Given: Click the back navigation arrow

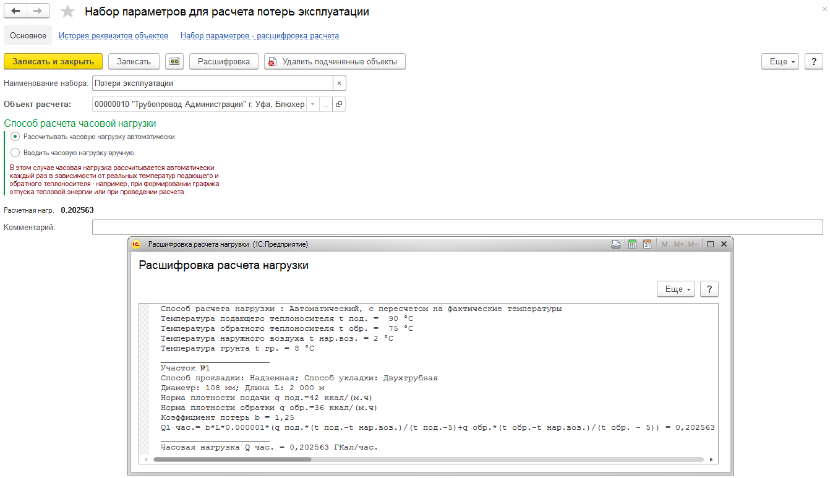Looking at the screenshot, I should (x=17, y=11).
